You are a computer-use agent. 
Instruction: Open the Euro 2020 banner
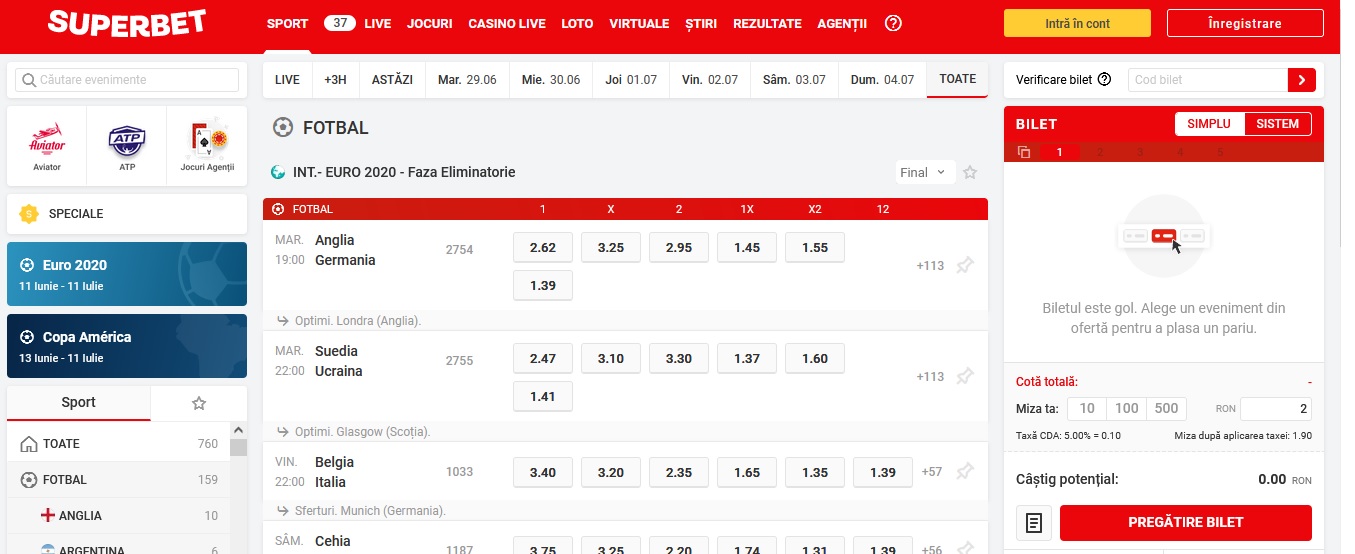(127, 274)
